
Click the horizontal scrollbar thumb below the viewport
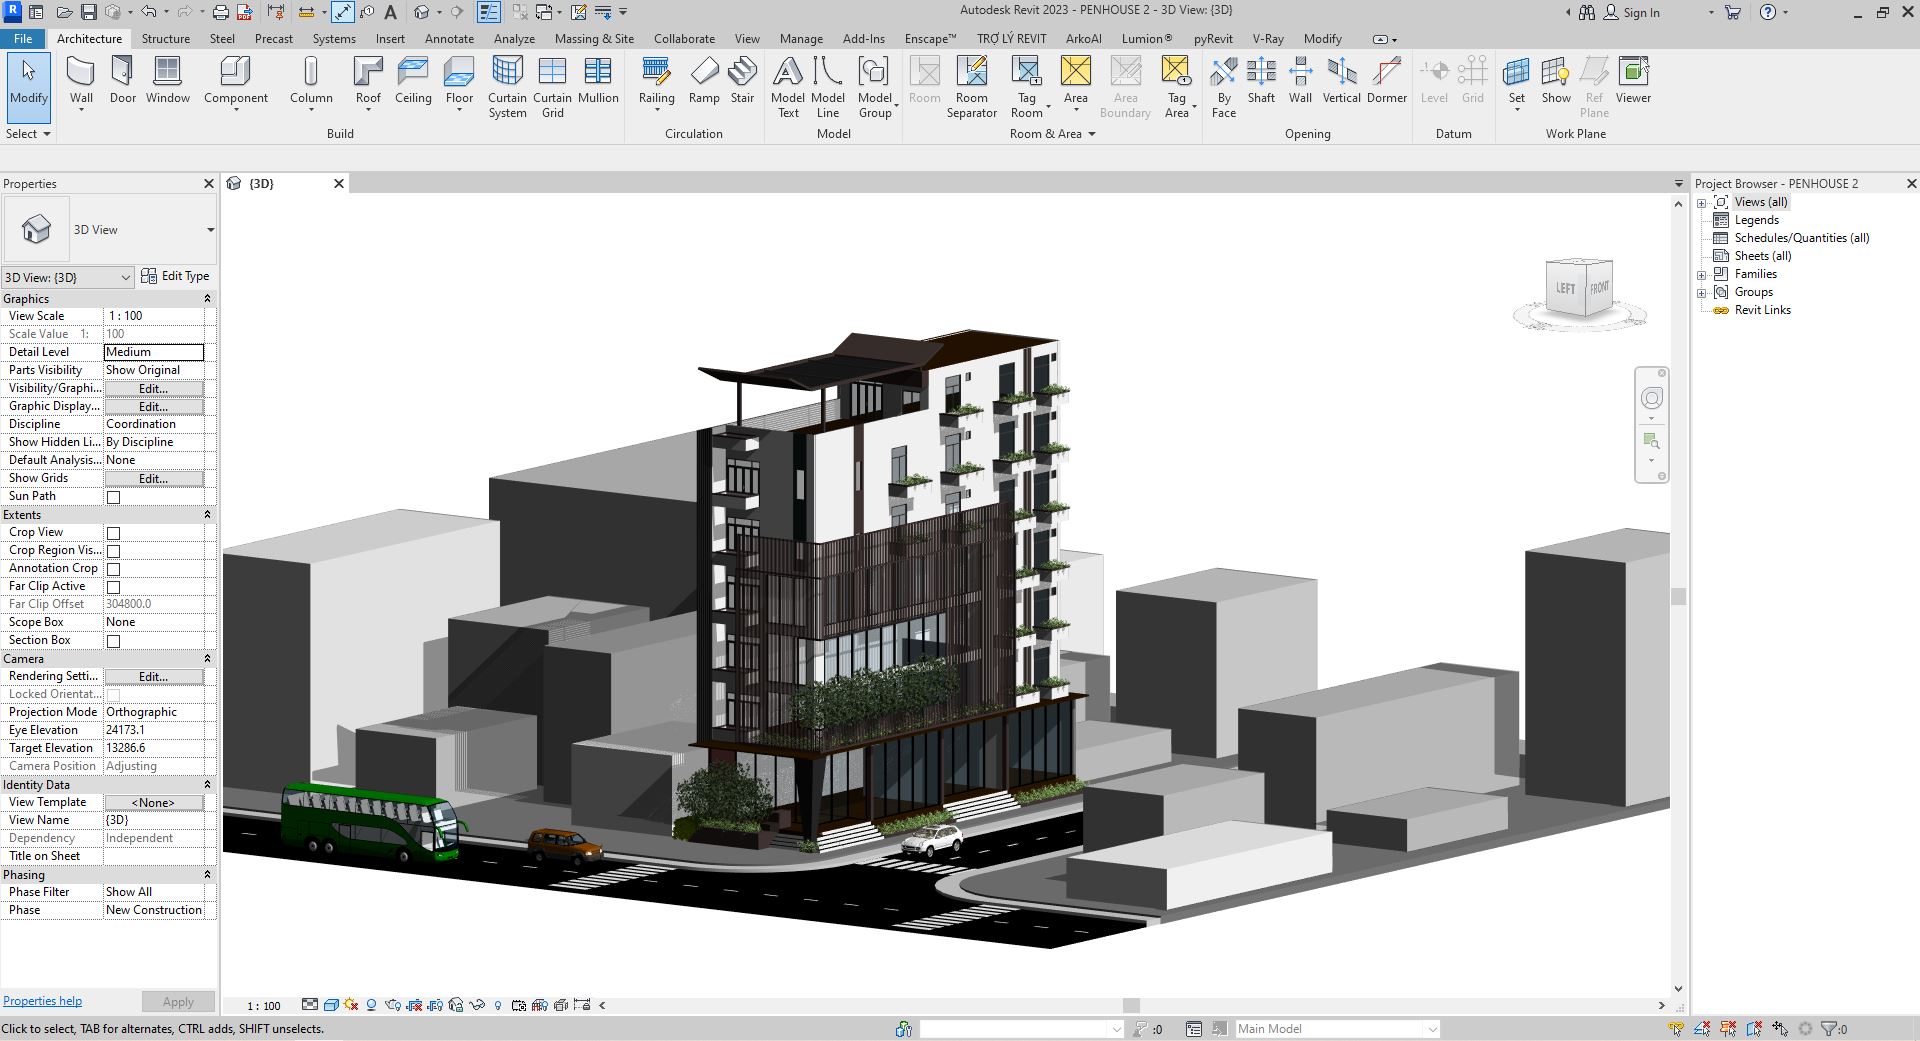tap(1131, 1006)
